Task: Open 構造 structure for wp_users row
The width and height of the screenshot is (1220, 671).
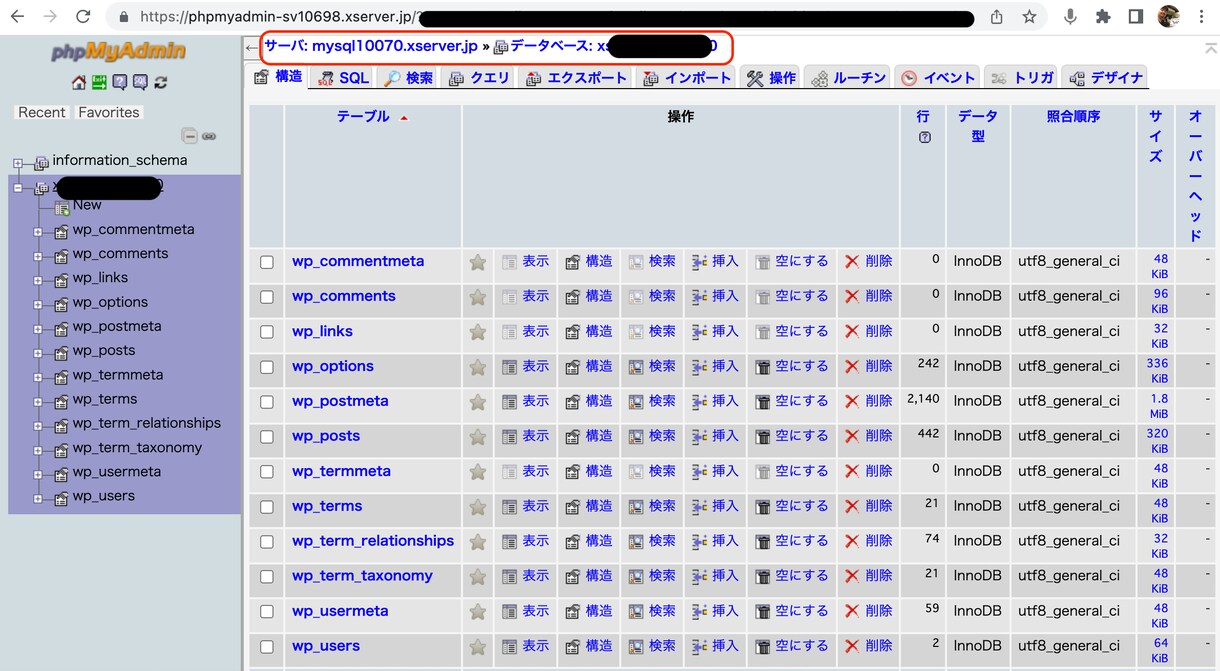Action: click(588, 647)
